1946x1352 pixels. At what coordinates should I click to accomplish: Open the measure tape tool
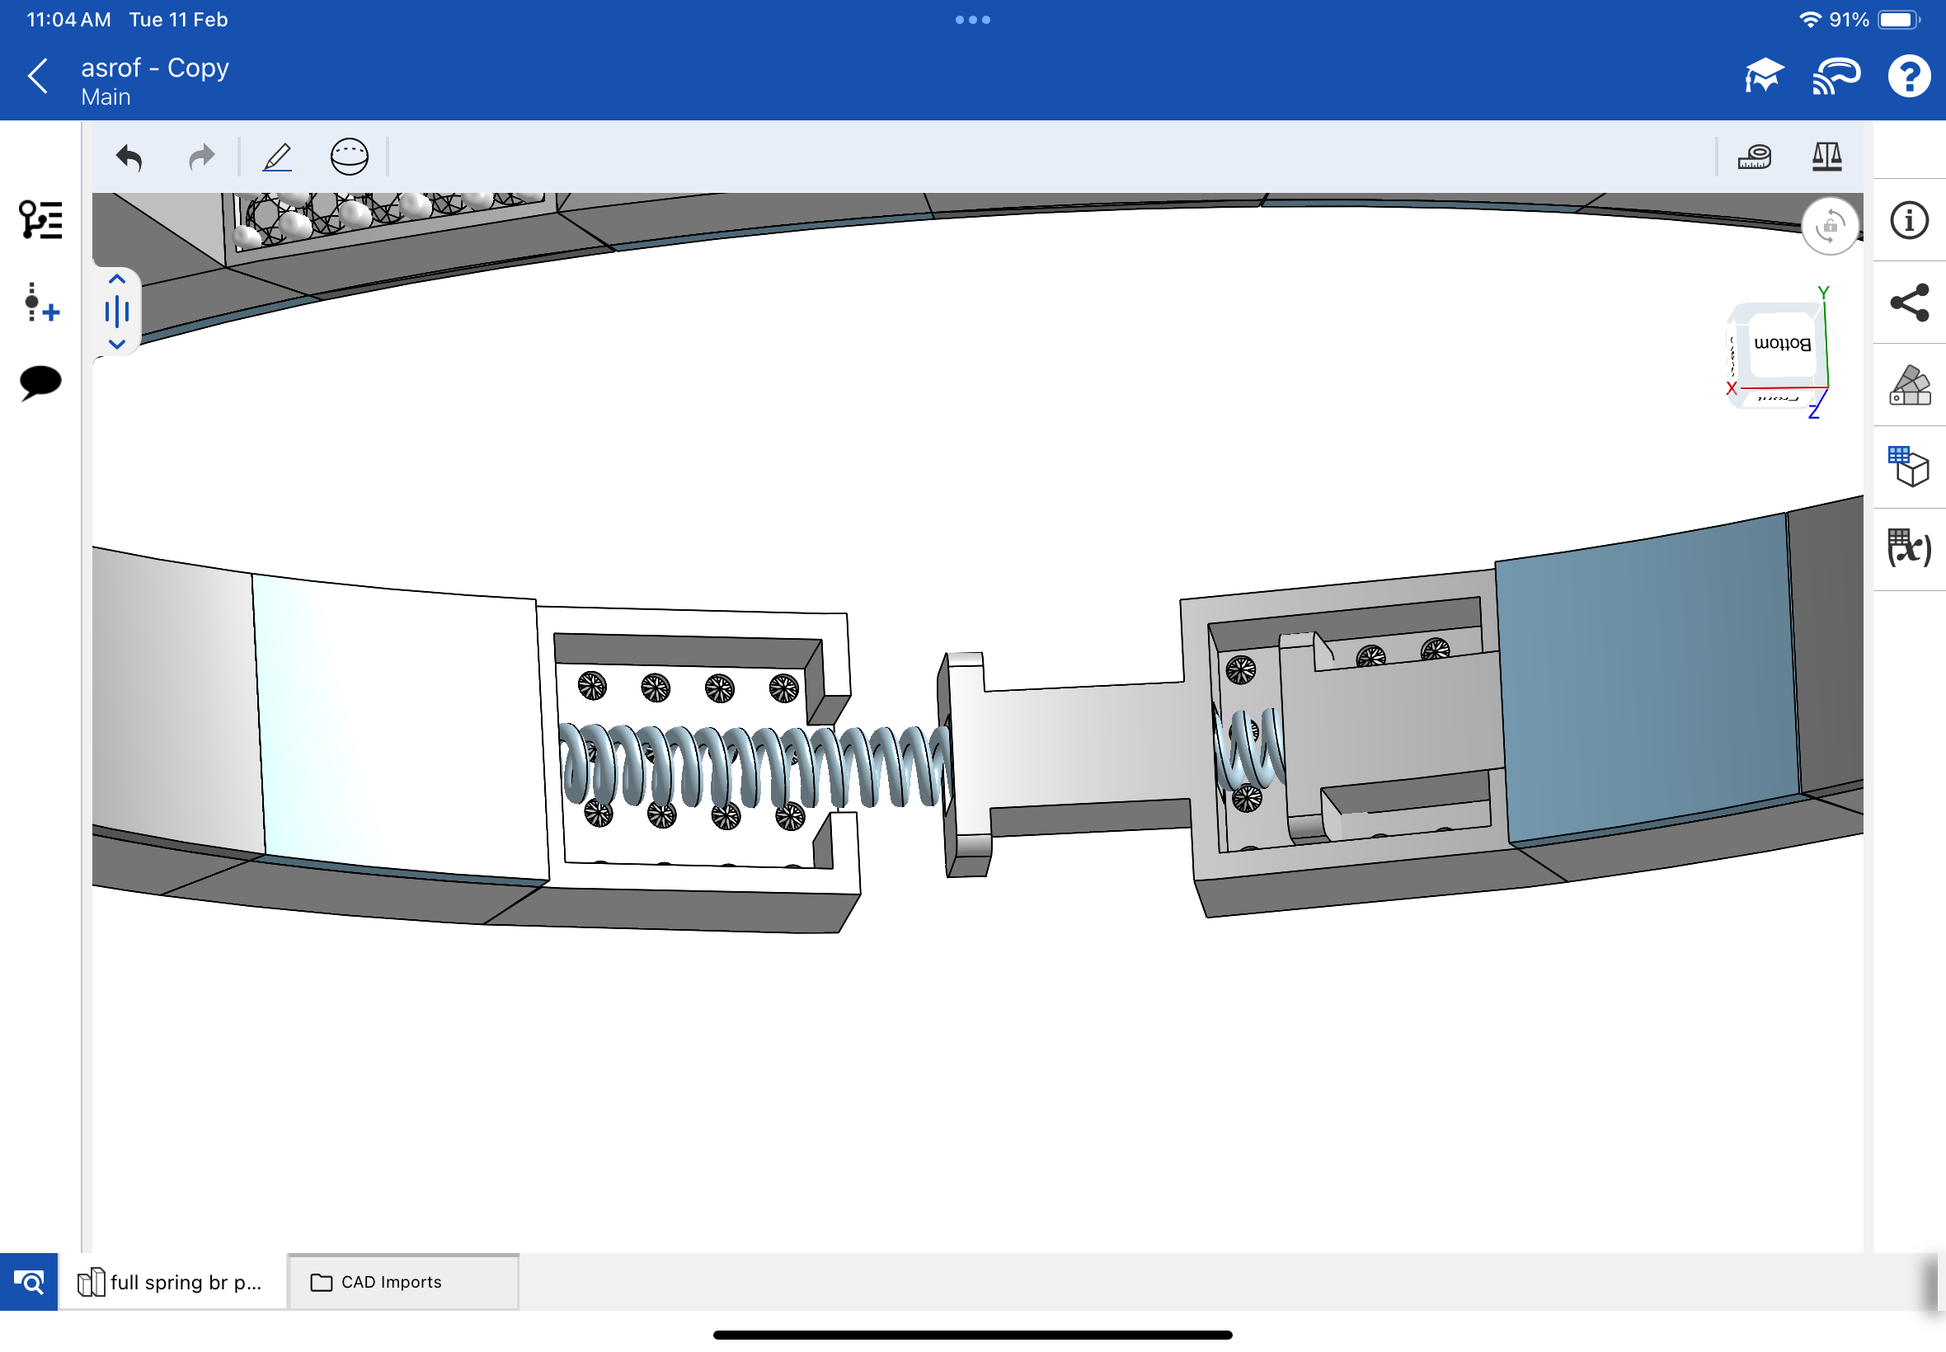(x=1754, y=157)
